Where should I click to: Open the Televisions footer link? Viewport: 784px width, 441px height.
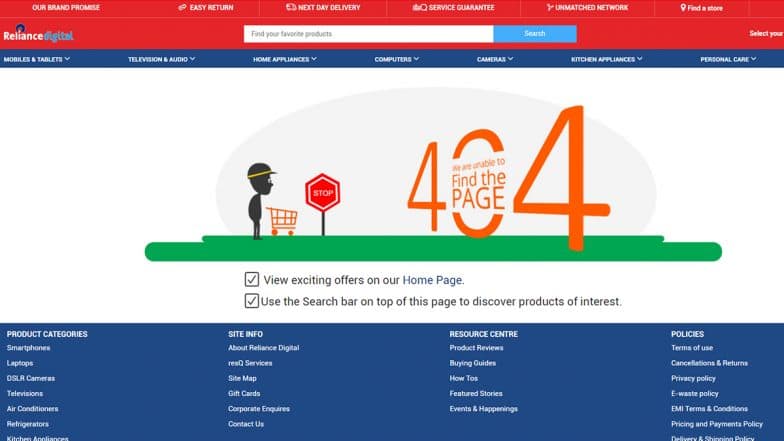coord(25,394)
